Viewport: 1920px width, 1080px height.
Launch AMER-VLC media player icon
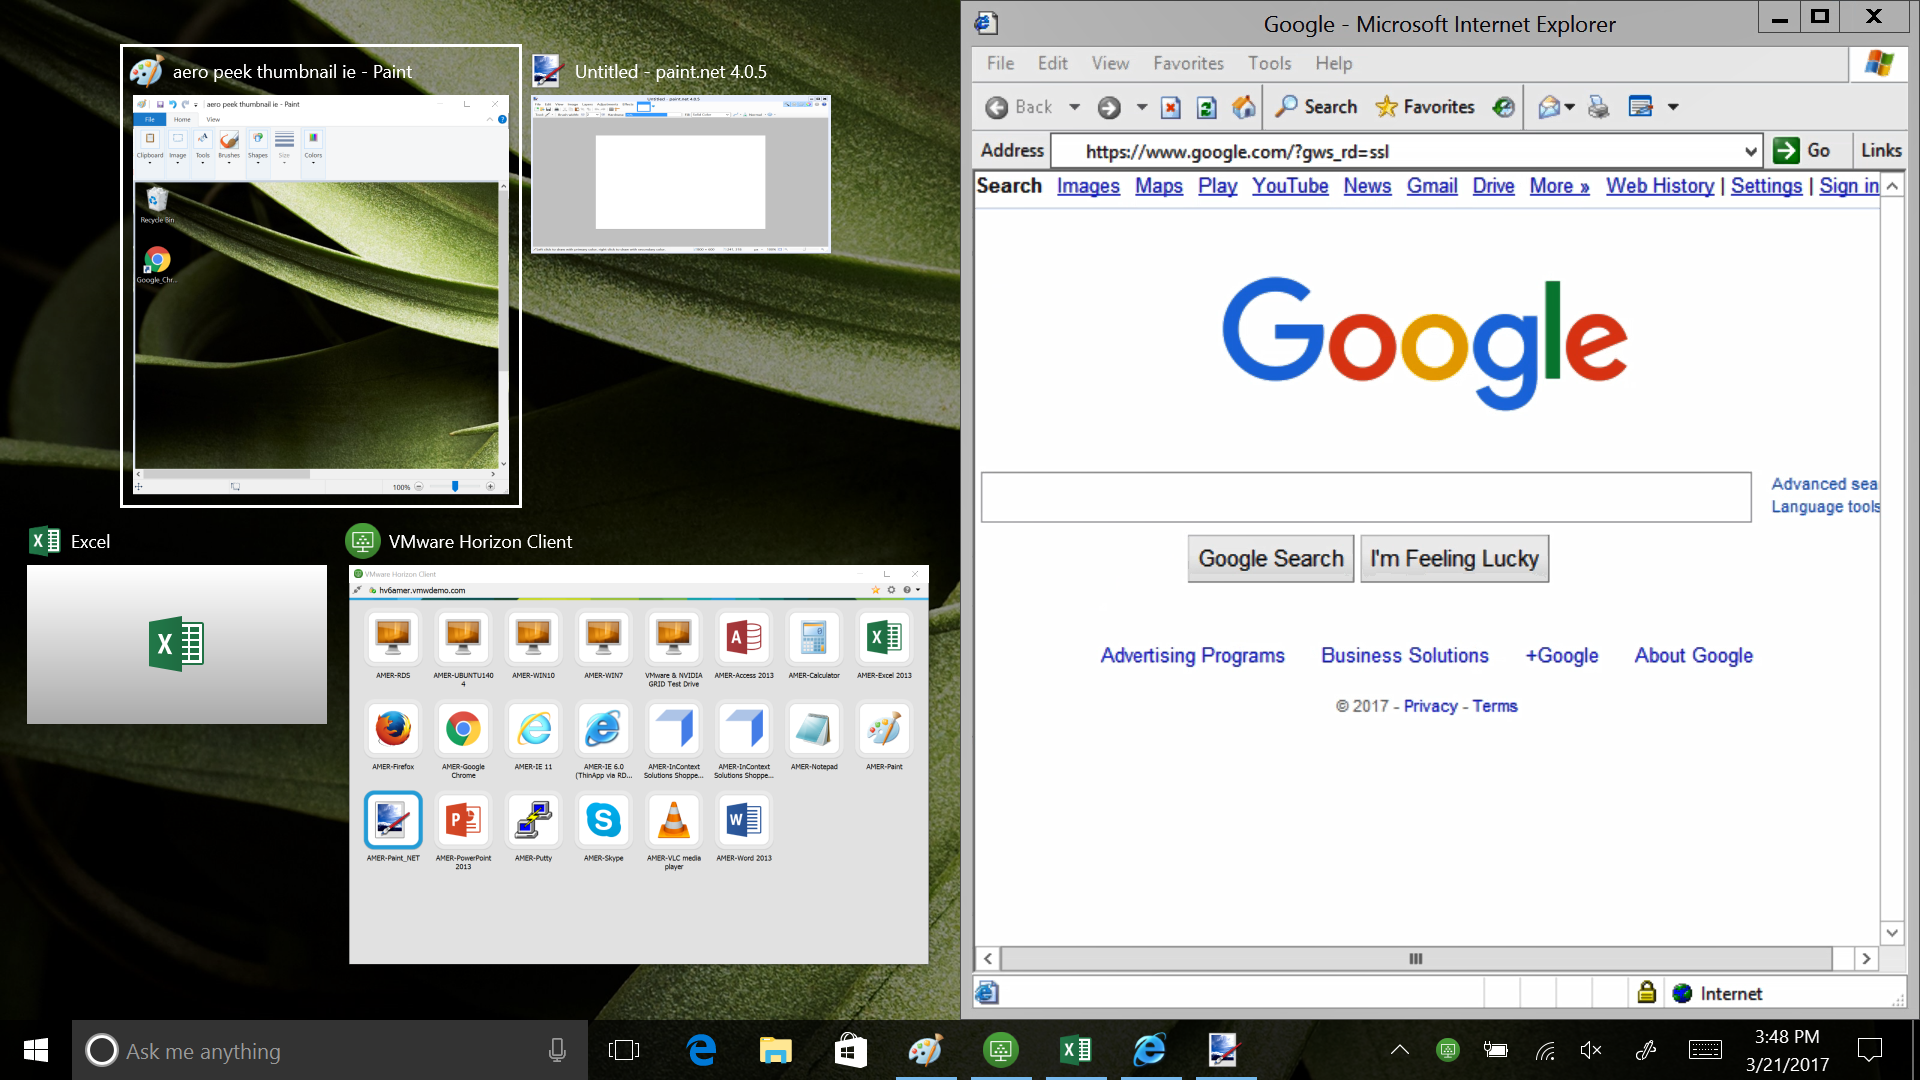tap(674, 820)
